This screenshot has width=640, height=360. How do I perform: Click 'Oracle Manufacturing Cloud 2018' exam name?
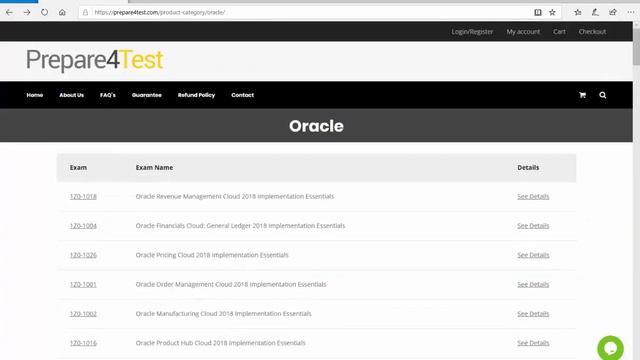pos(223,314)
